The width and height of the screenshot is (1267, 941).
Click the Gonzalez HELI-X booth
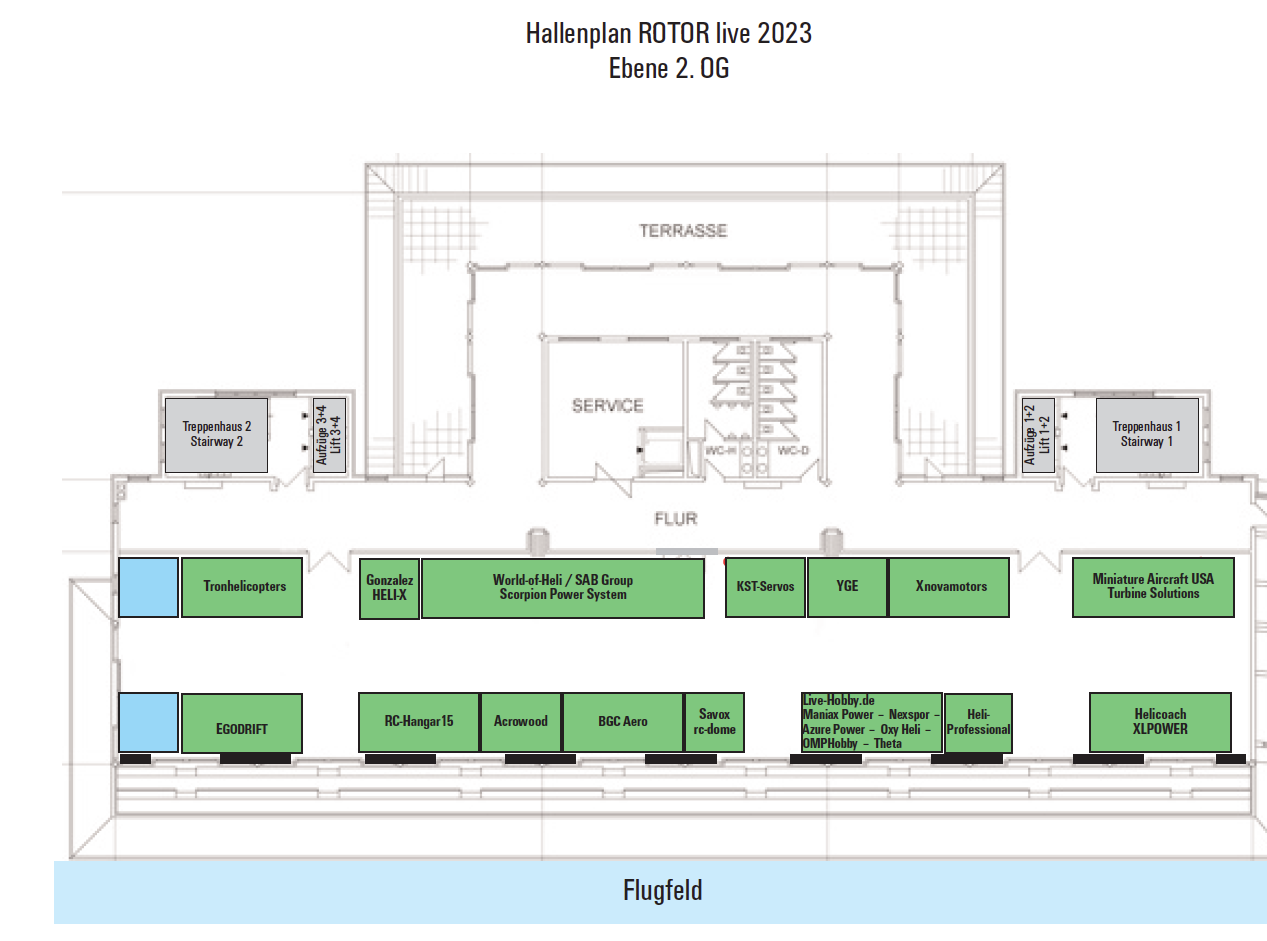point(389,589)
